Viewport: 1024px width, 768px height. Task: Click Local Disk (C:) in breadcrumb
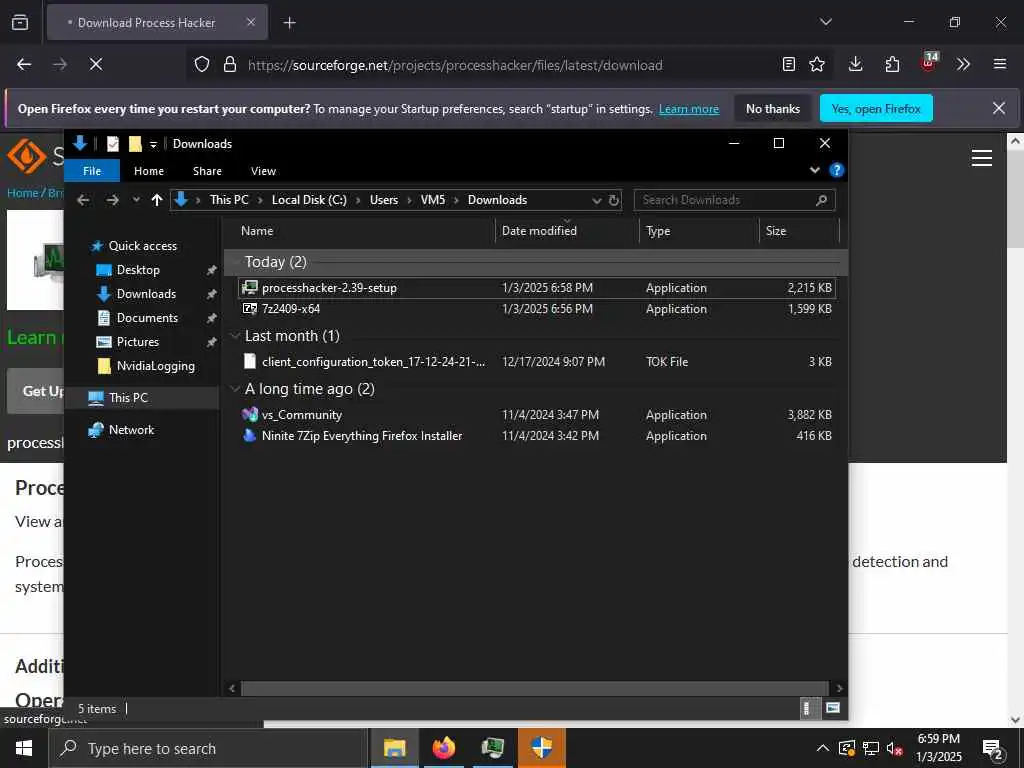click(309, 200)
